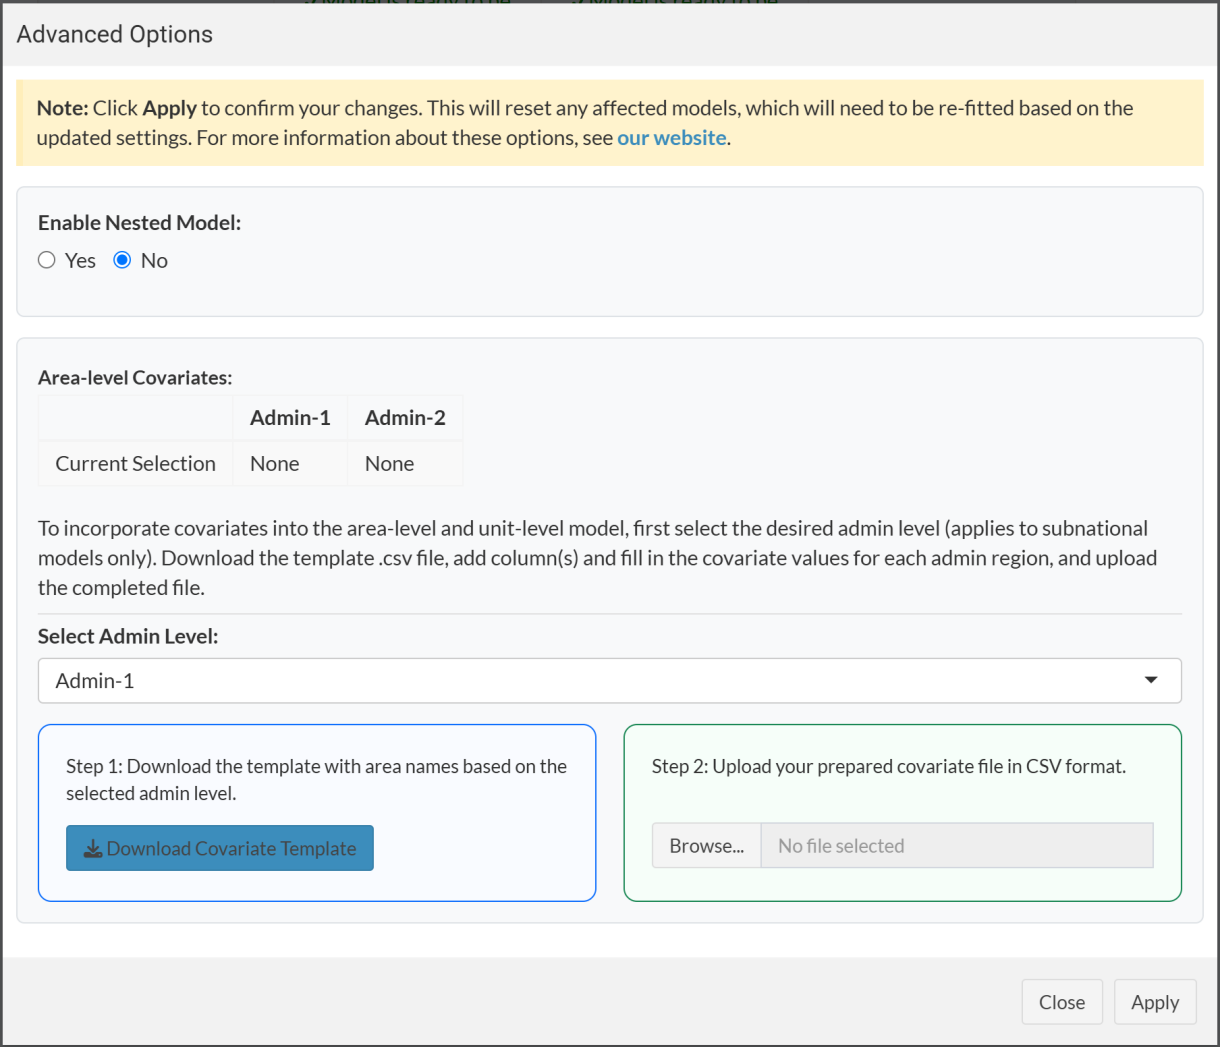The height and width of the screenshot is (1047, 1220).
Task: Click the Step 1 instruction text
Action: [316, 780]
